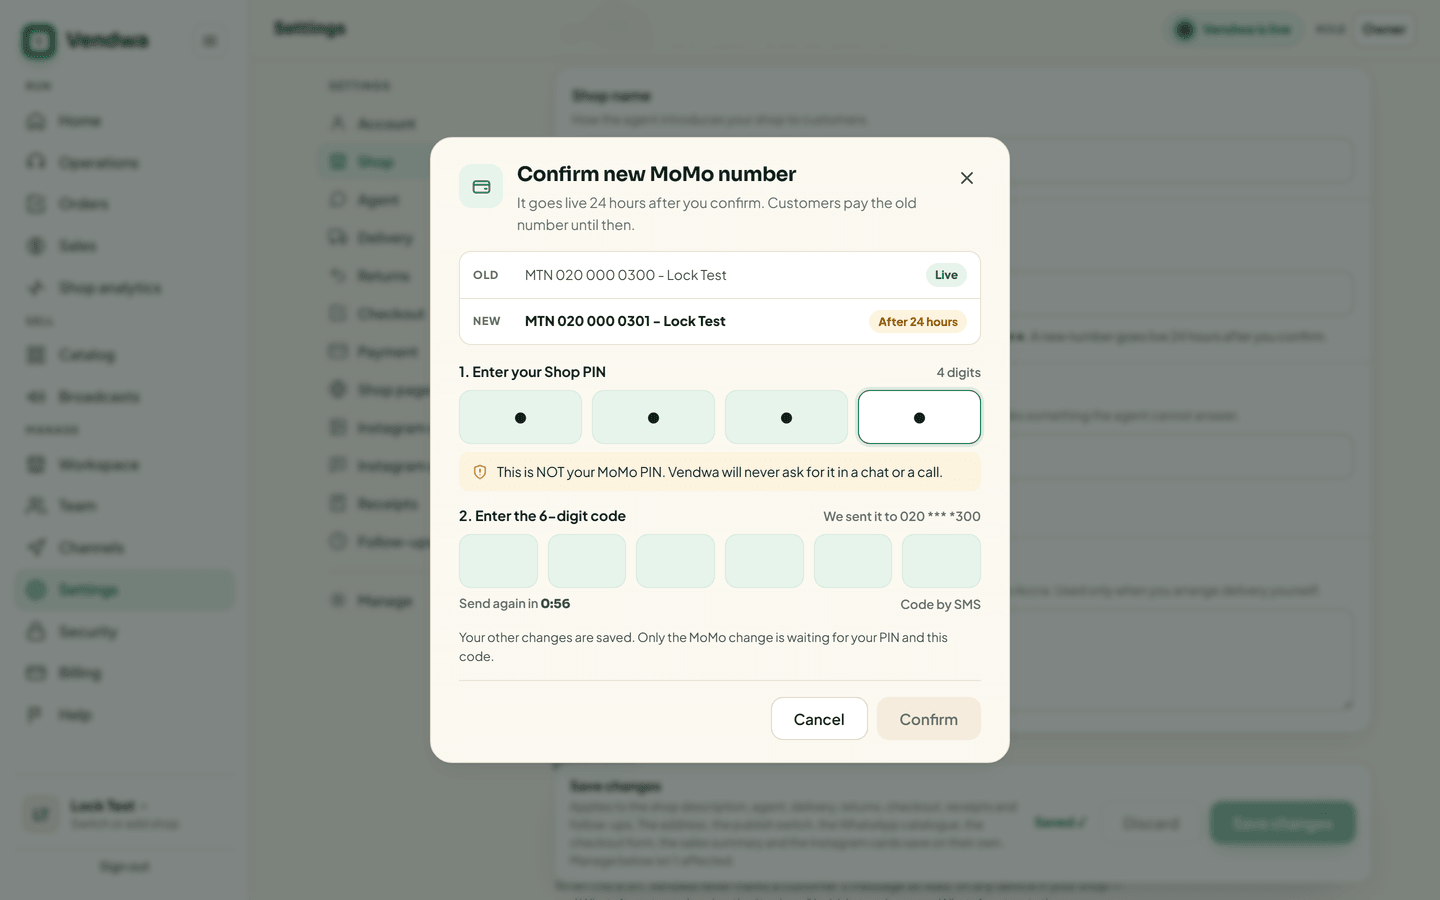Image resolution: width=1440 pixels, height=900 pixels.
Task: Open Shop analytics in the sidebar
Action: pyautogui.click(x=125, y=288)
